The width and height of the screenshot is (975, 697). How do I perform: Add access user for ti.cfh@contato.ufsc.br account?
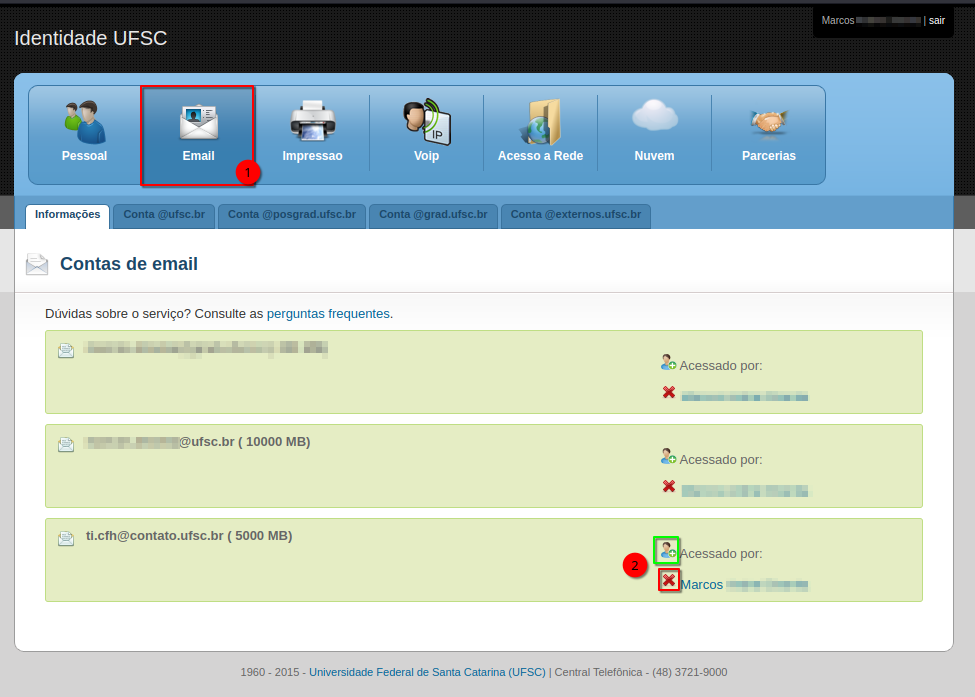(x=668, y=550)
